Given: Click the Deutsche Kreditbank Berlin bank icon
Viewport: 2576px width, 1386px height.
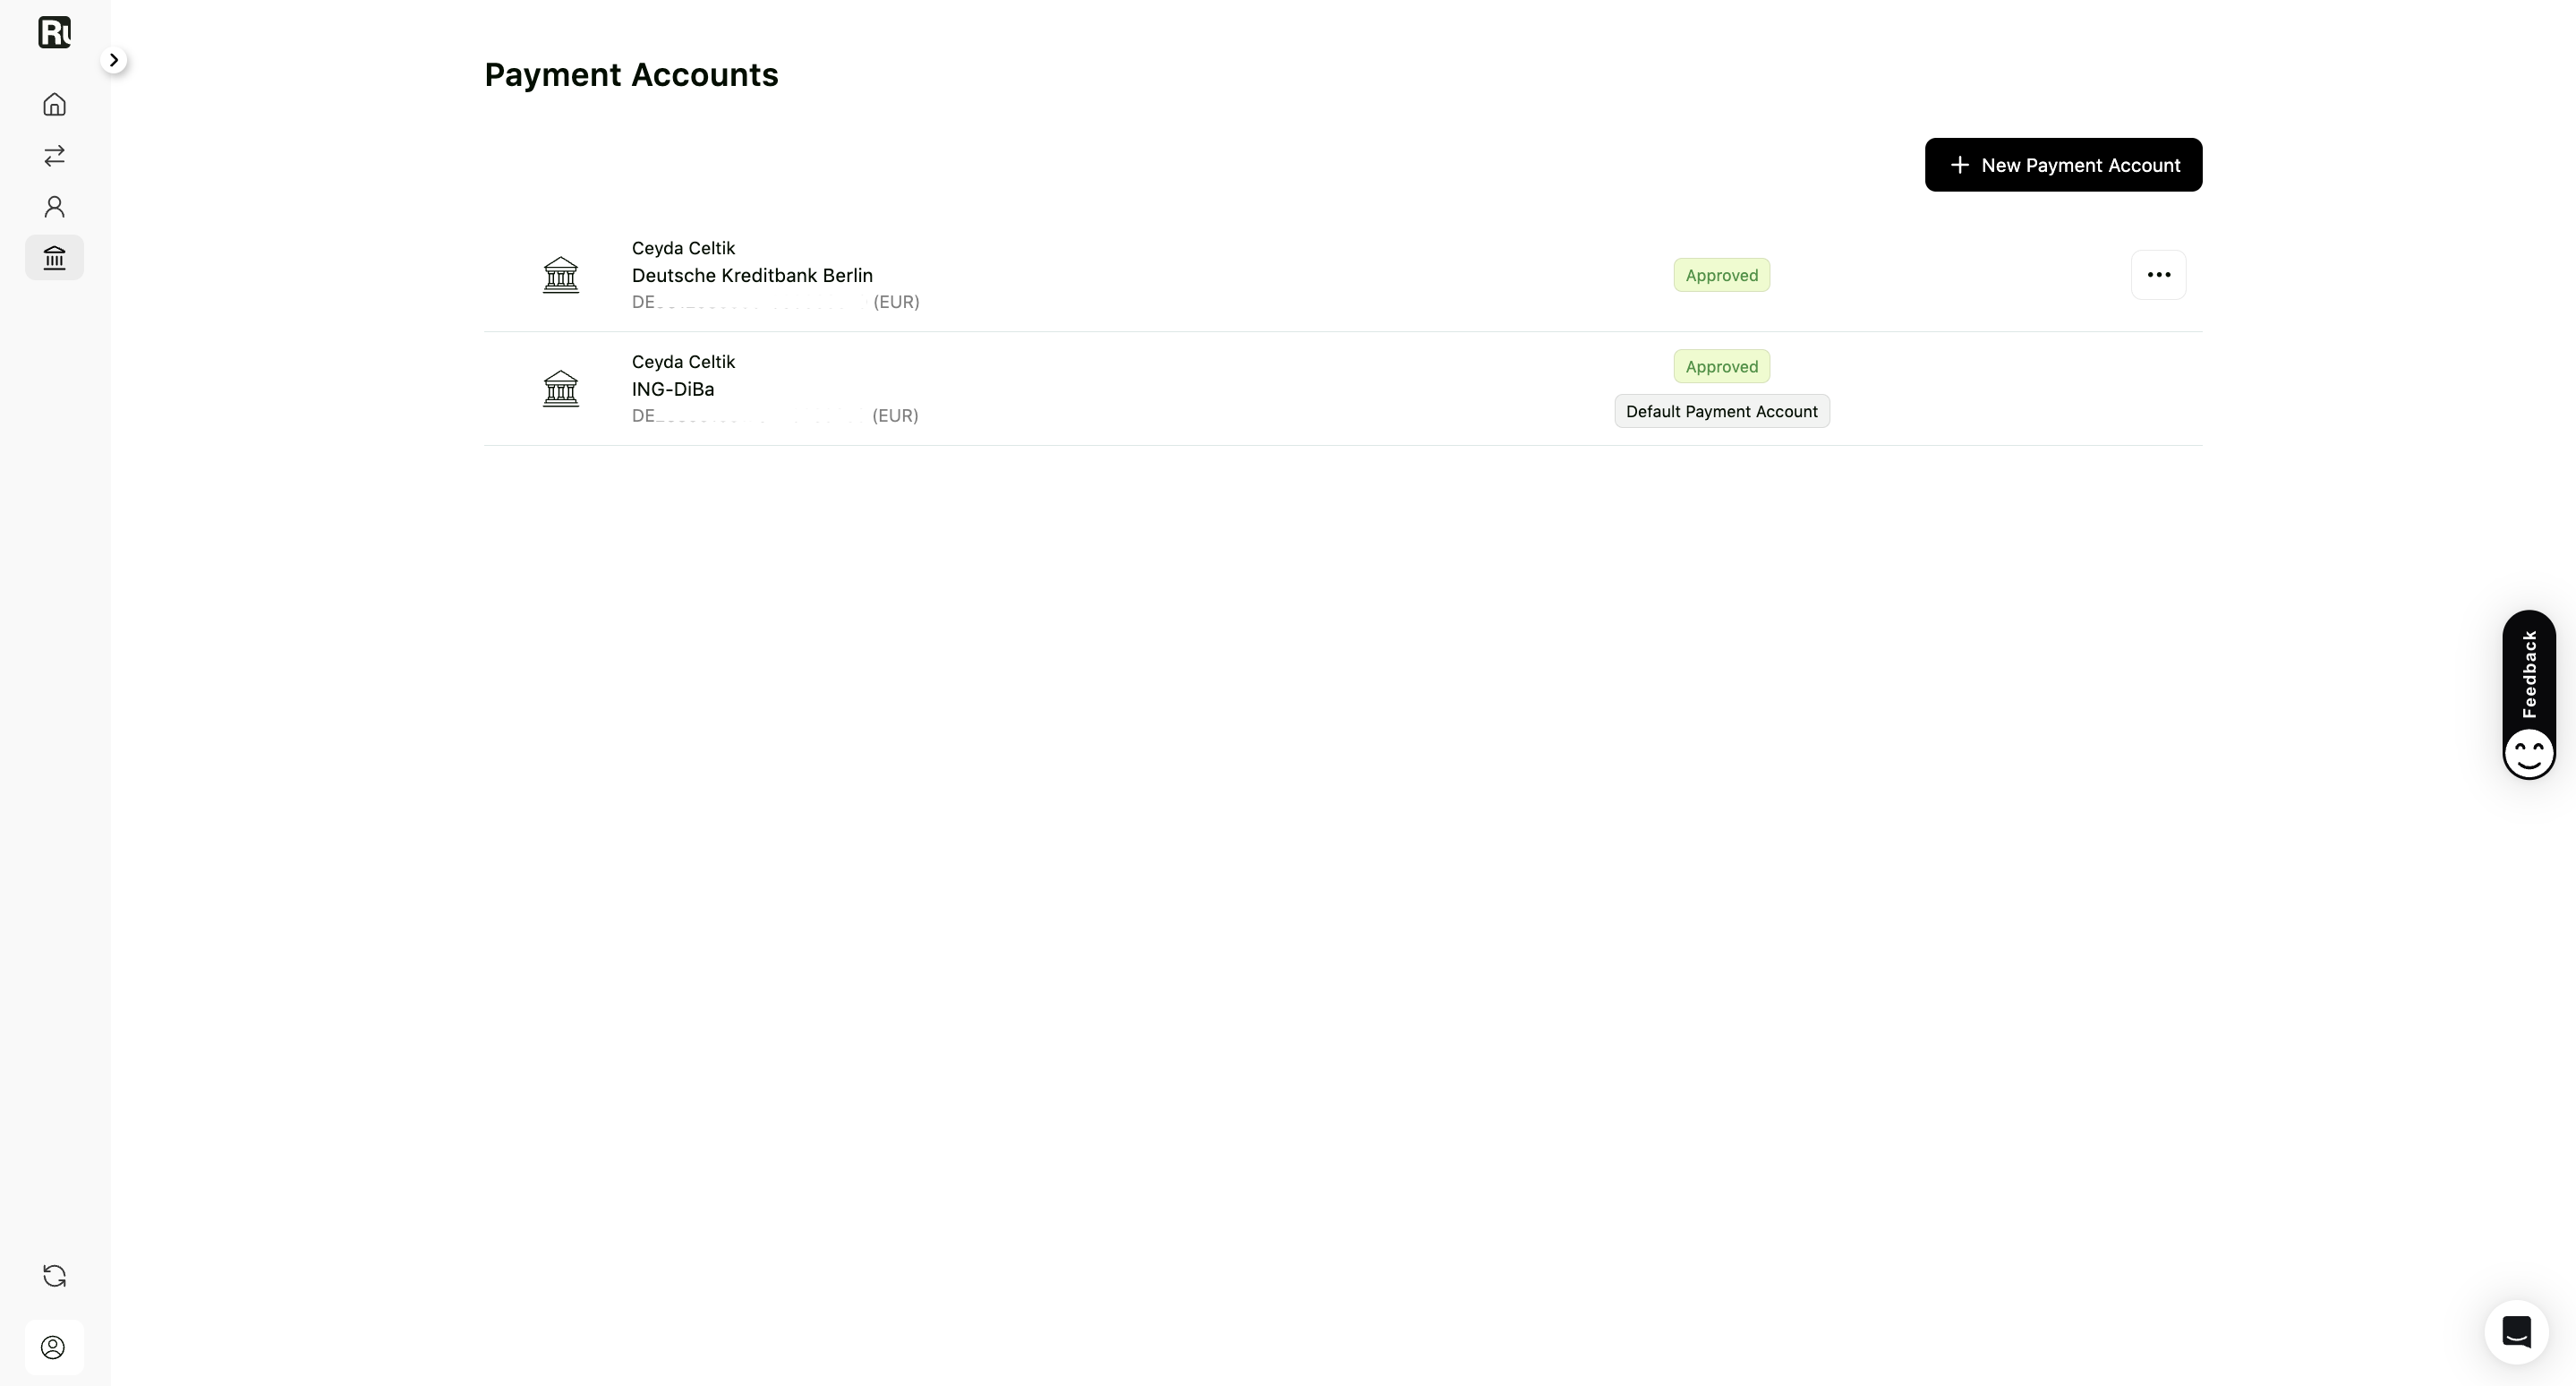Looking at the screenshot, I should pyautogui.click(x=561, y=275).
